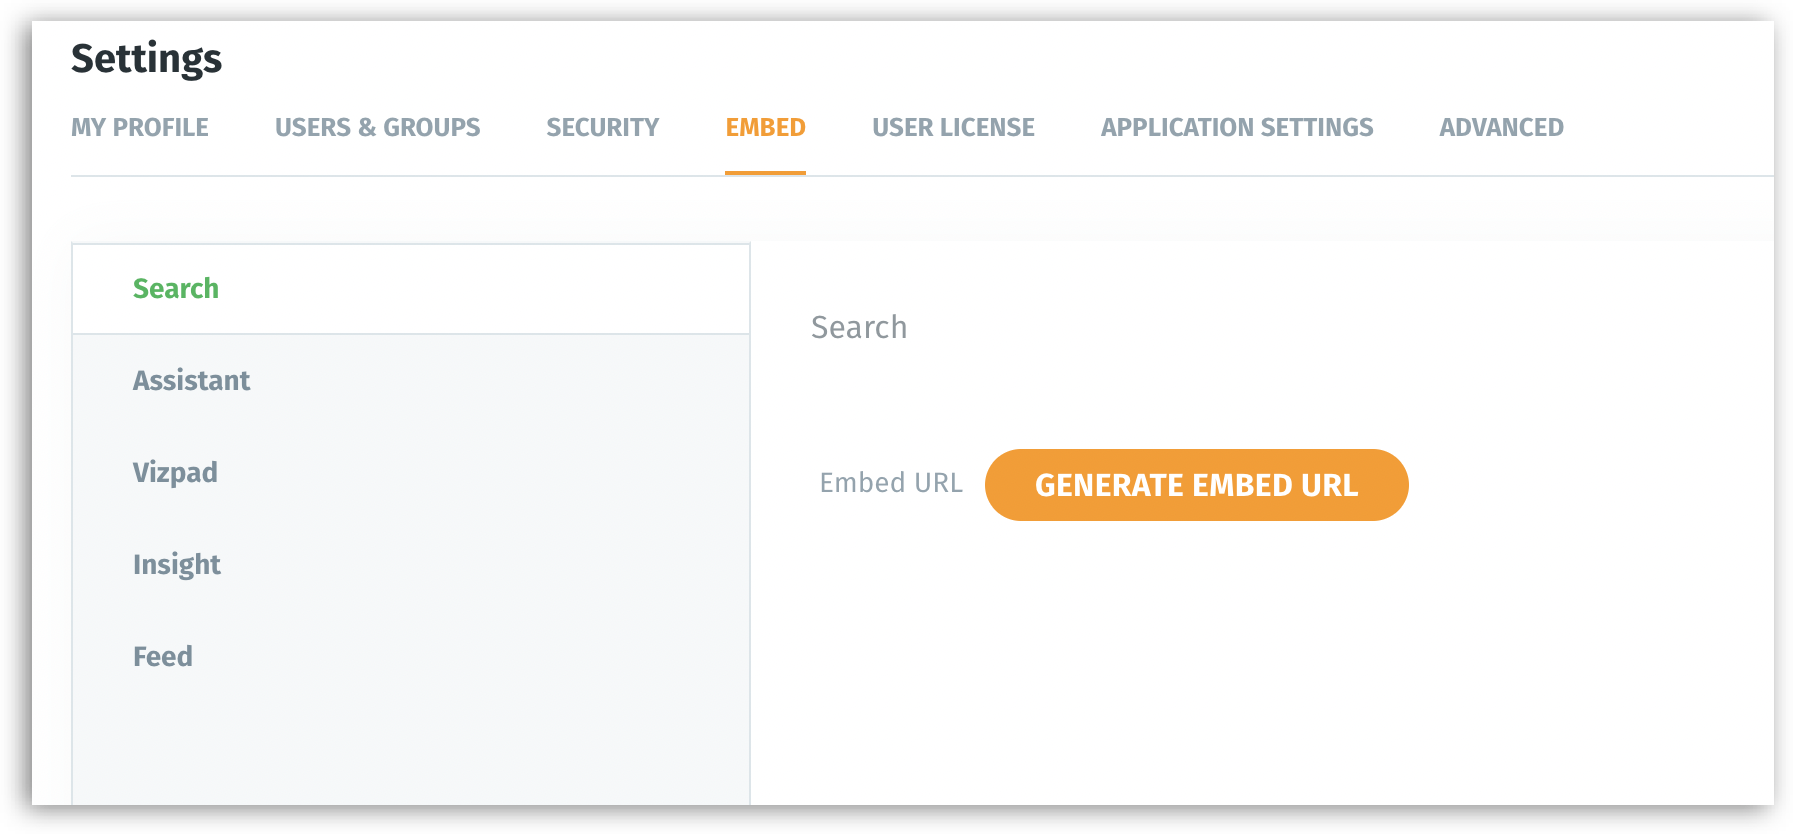Screen dimensions: 1793x834
Task: Select the Embed tab
Action: (765, 128)
